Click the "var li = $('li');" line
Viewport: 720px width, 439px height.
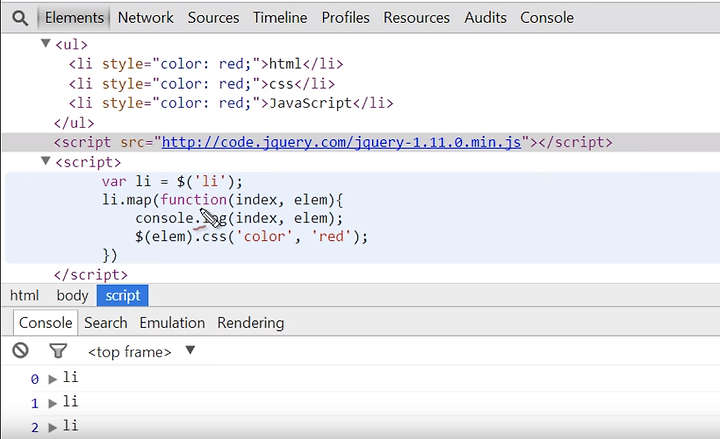coord(172,181)
